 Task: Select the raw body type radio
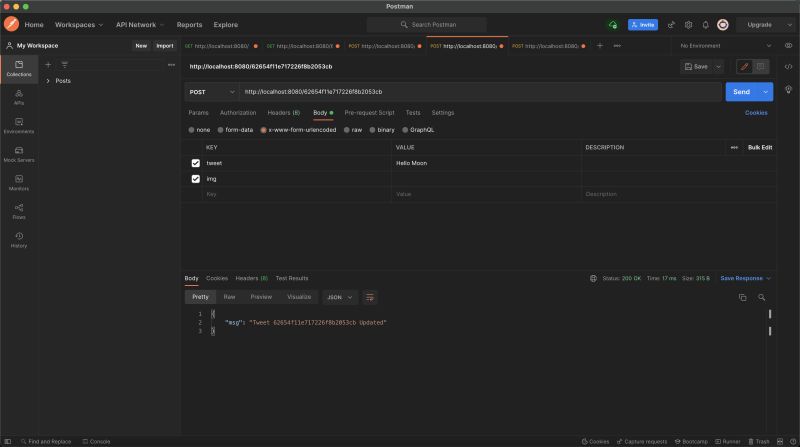[346, 130]
